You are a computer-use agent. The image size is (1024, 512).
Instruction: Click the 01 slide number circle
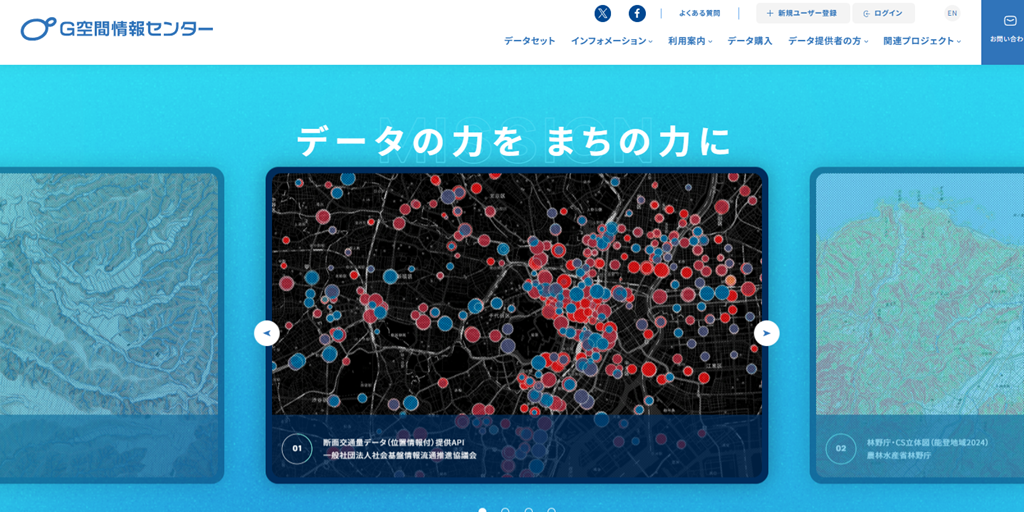297,449
